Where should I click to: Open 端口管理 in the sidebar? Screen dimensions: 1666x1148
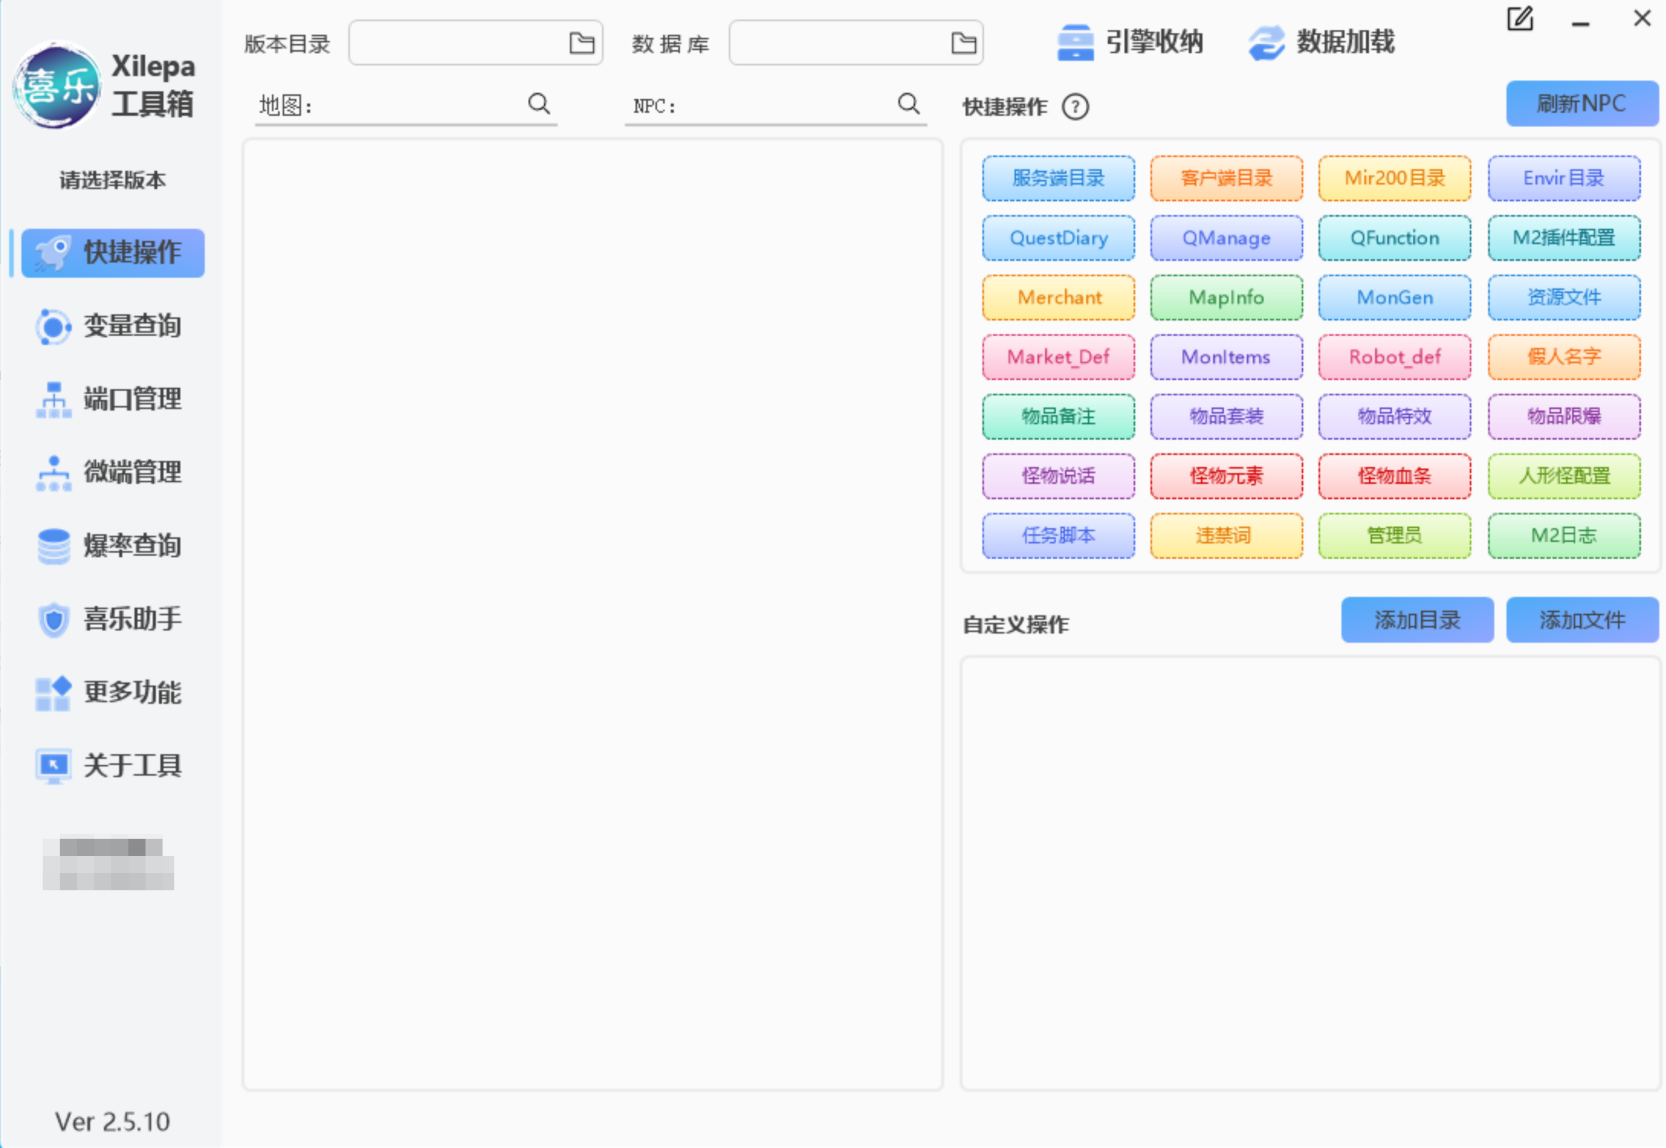pos(113,399)
